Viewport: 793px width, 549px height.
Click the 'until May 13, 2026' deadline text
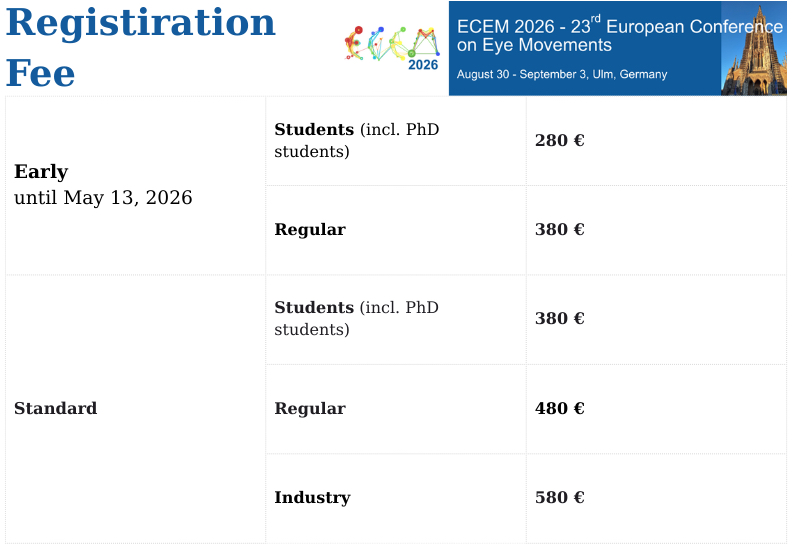(x=103, y=198)
